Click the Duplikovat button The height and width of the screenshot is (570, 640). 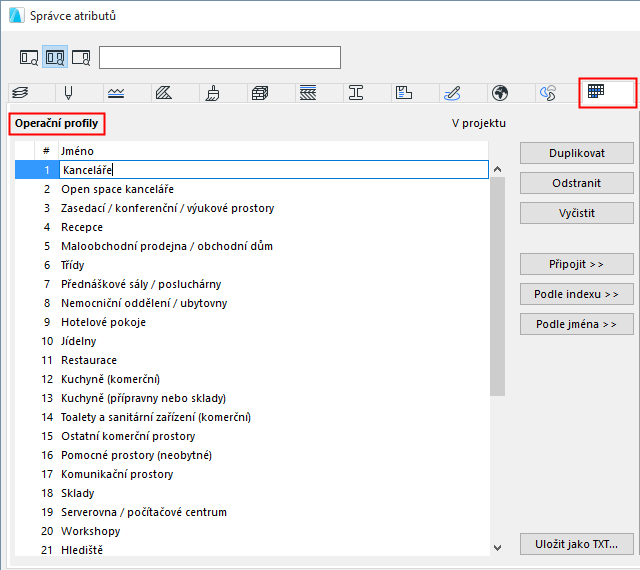coord(576,153)
